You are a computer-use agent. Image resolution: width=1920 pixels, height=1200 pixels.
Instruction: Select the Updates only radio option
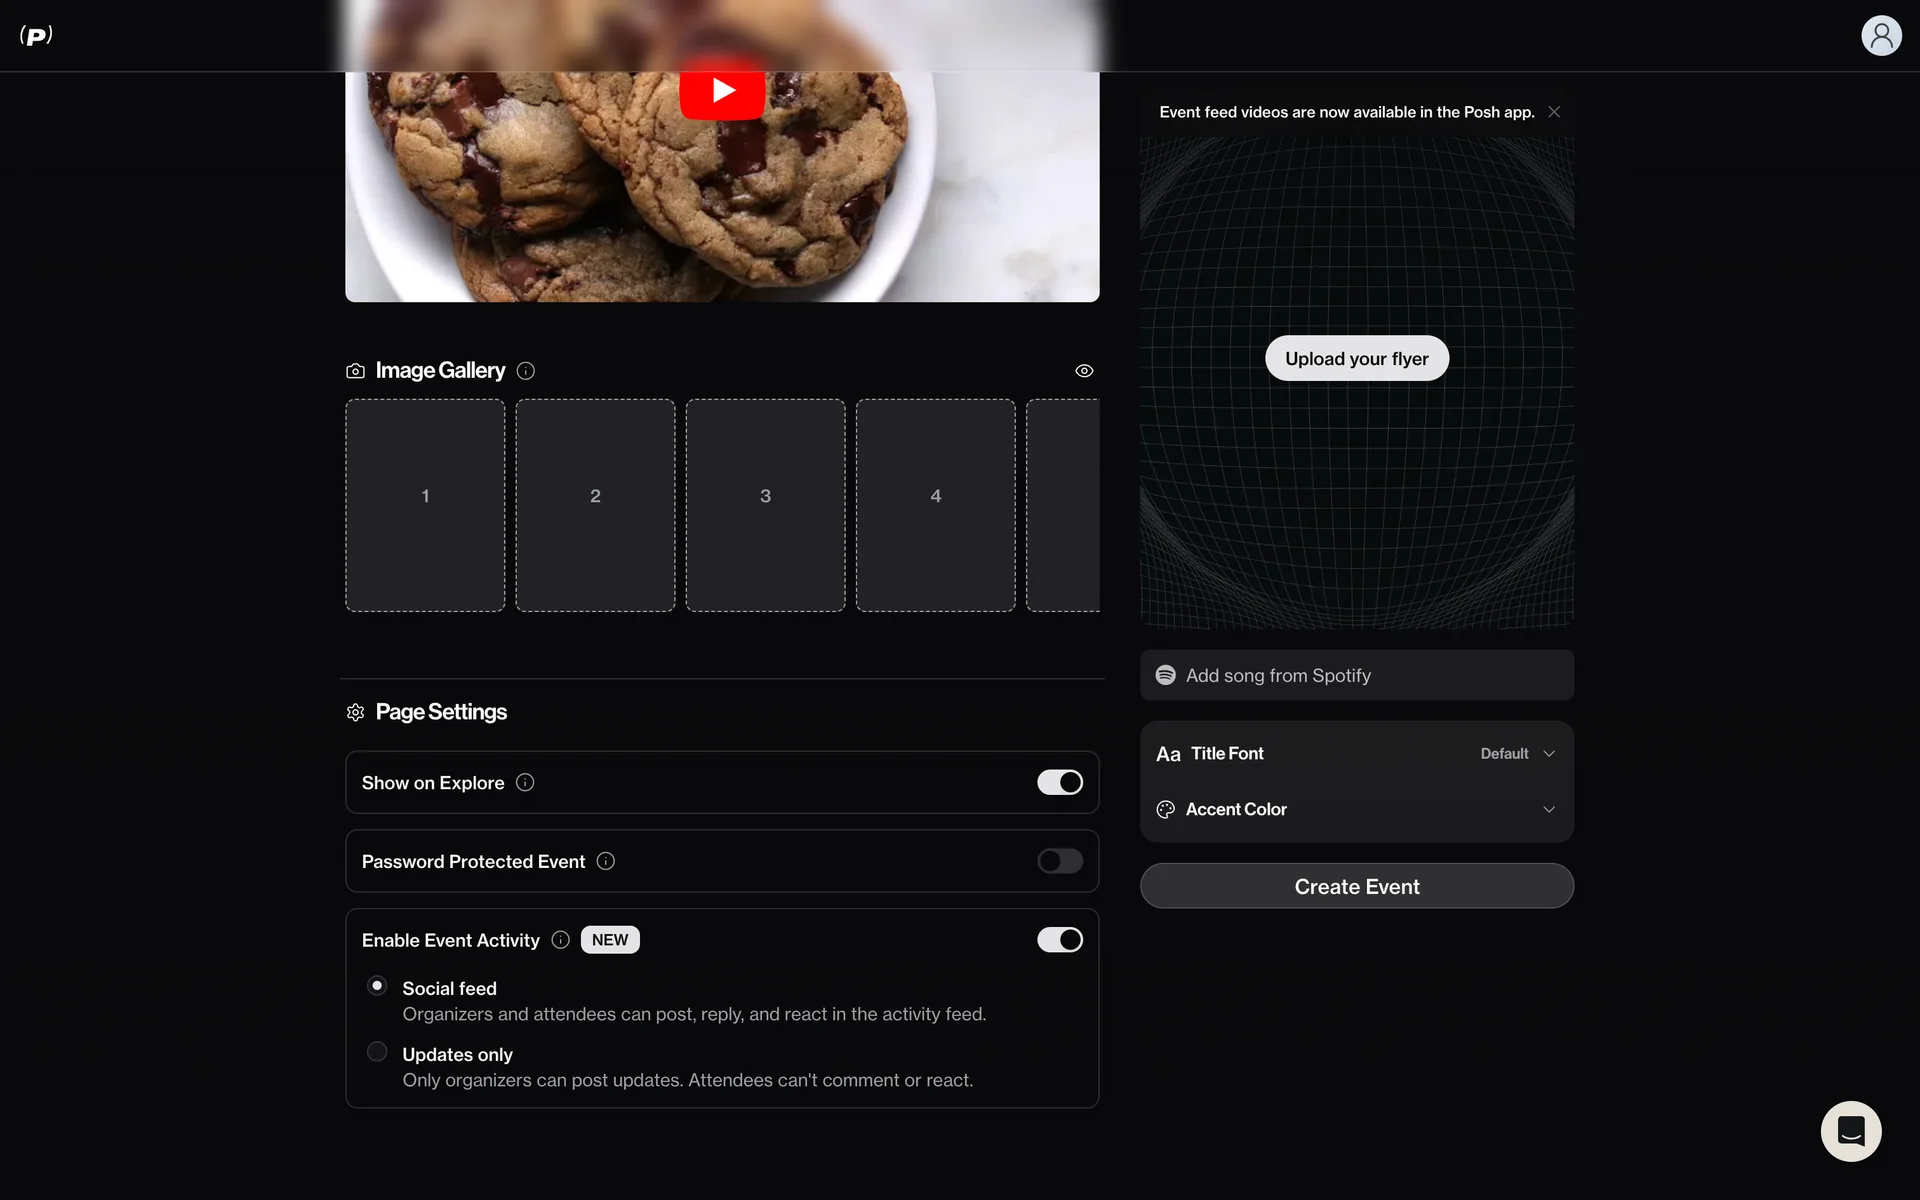click(x=377, y=1052)
